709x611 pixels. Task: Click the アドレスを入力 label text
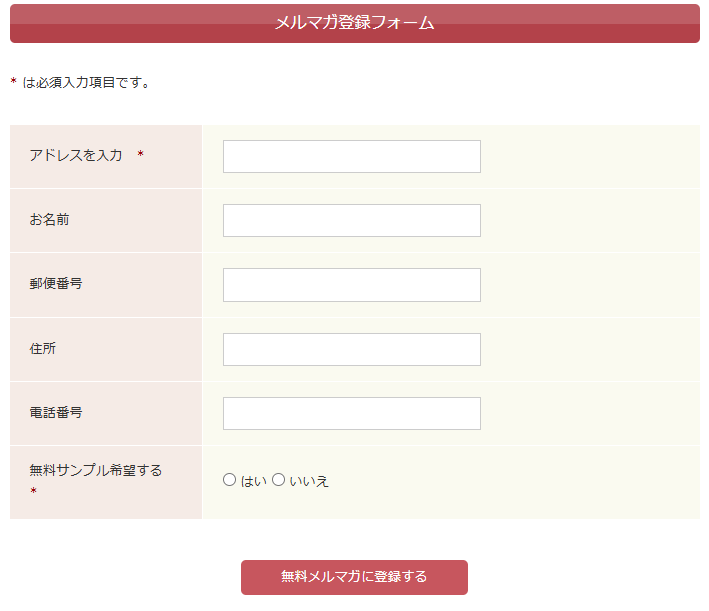[x=76, y=155]
